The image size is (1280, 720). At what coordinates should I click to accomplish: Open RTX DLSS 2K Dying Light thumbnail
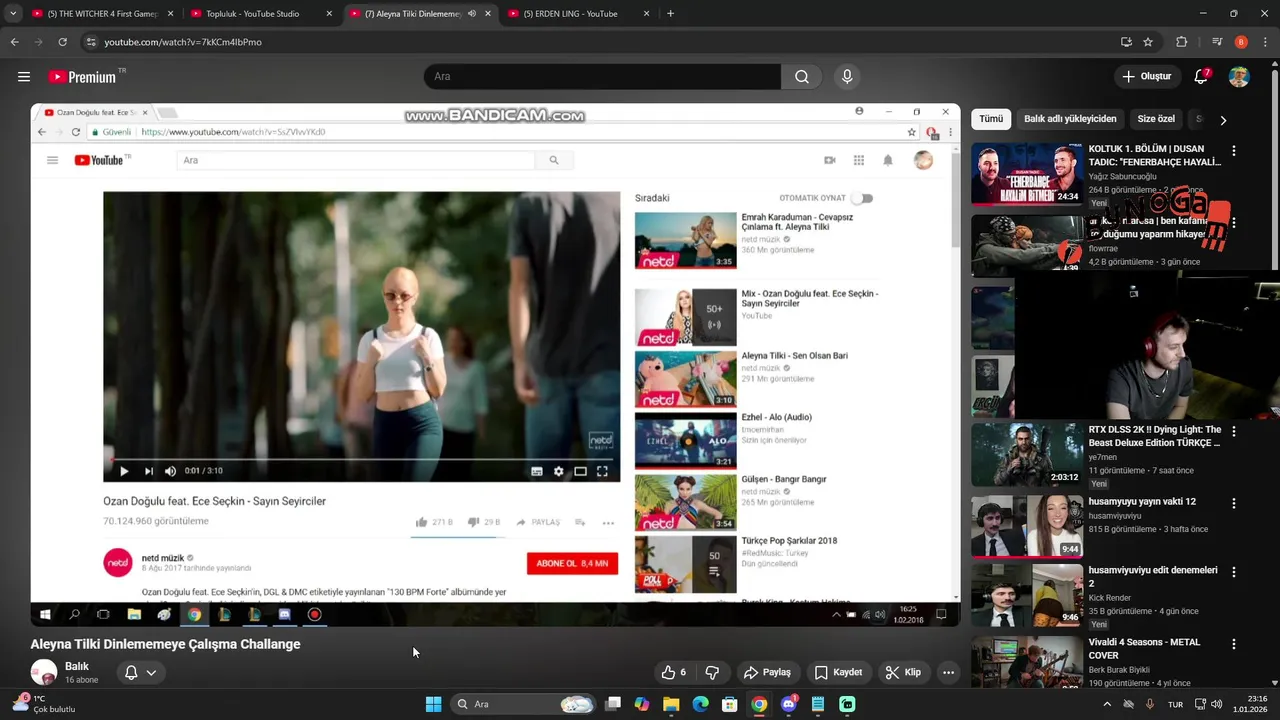pyautogui.click(x=1027, y=455)
